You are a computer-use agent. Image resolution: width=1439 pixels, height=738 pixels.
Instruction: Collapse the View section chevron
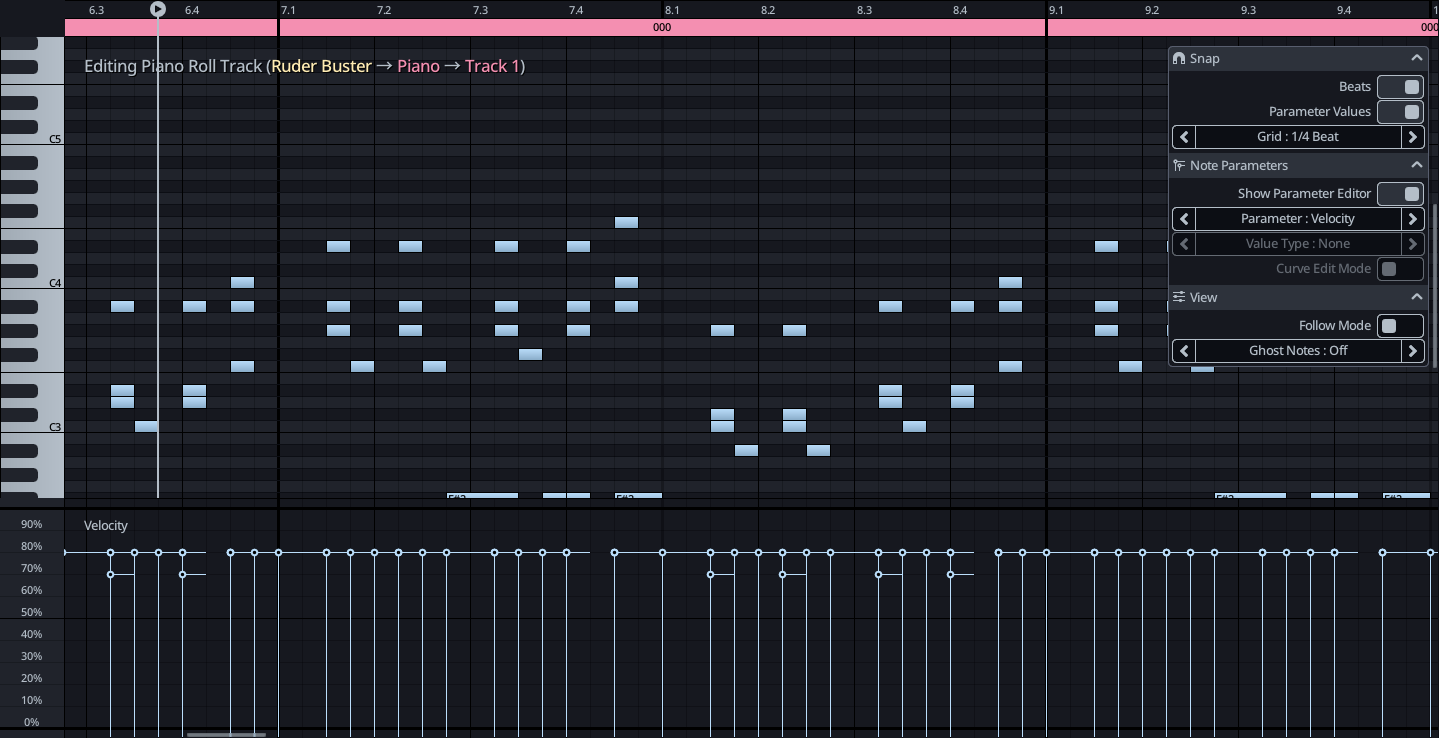[x=1416, y=298]
